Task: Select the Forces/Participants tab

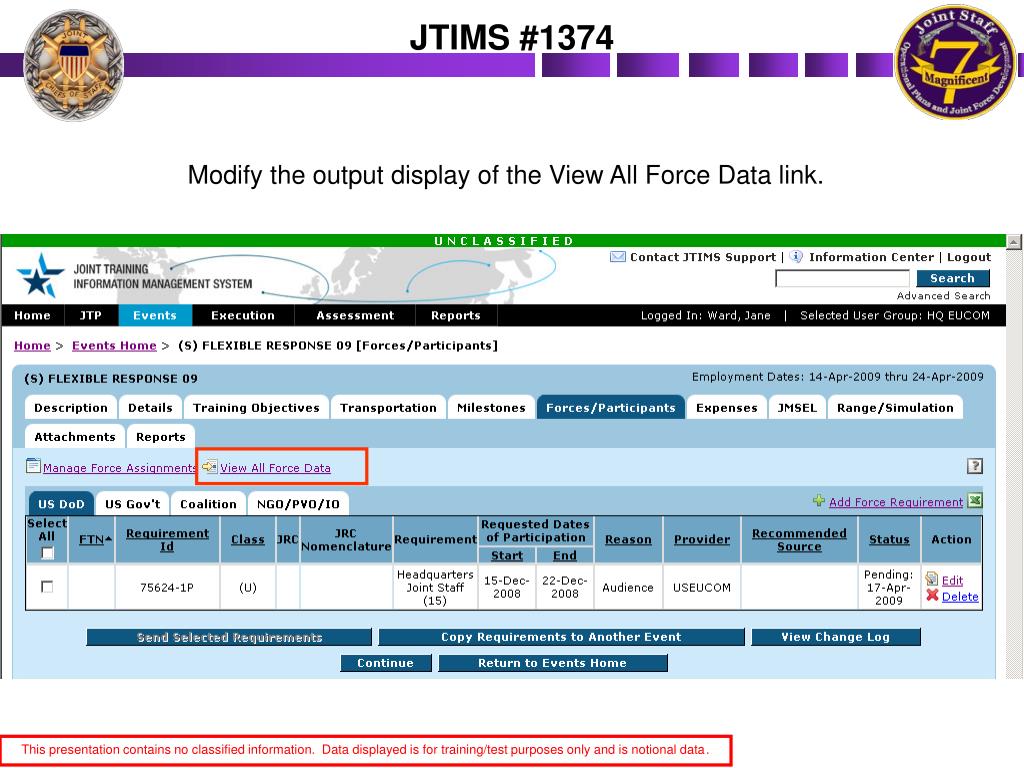Action: [611, 408]
